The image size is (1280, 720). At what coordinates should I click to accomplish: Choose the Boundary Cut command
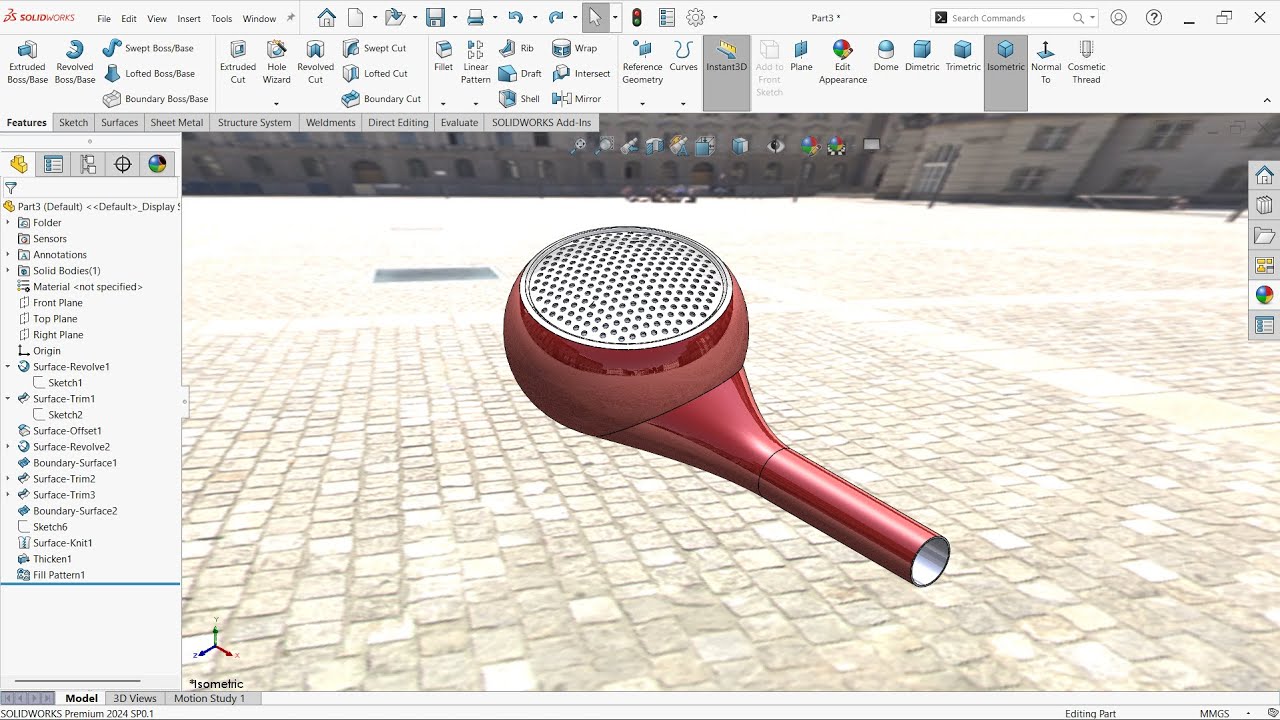(381, 99)
